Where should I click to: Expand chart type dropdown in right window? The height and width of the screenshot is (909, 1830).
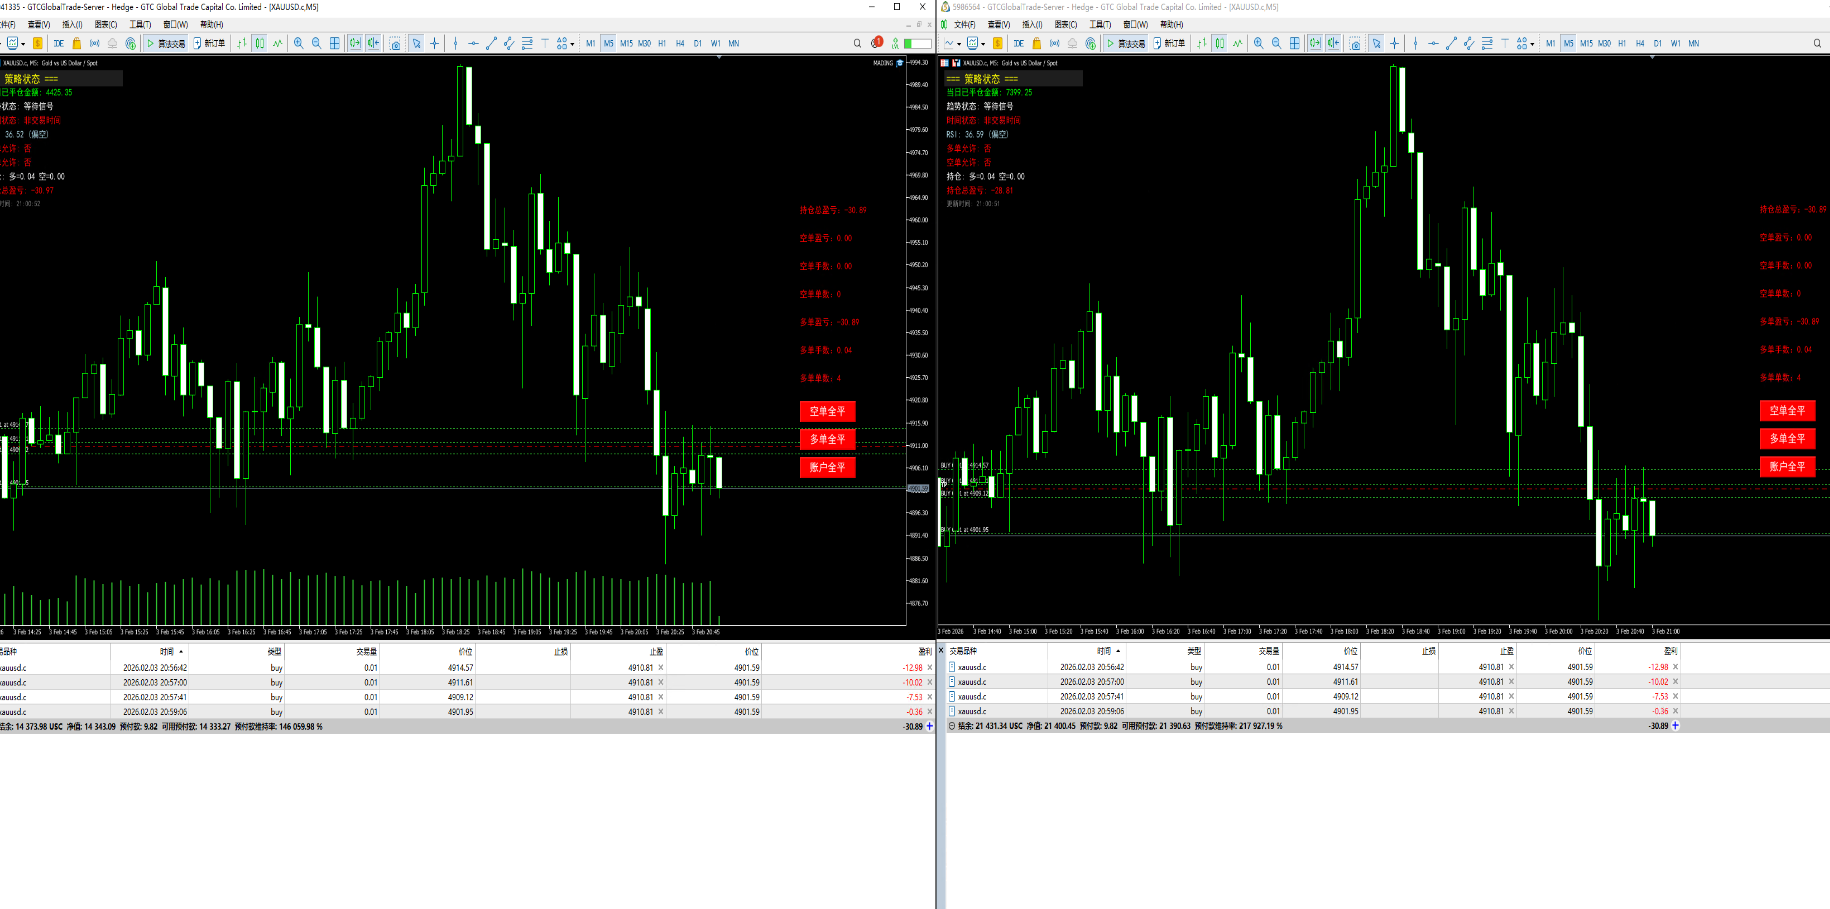(959, 43)
